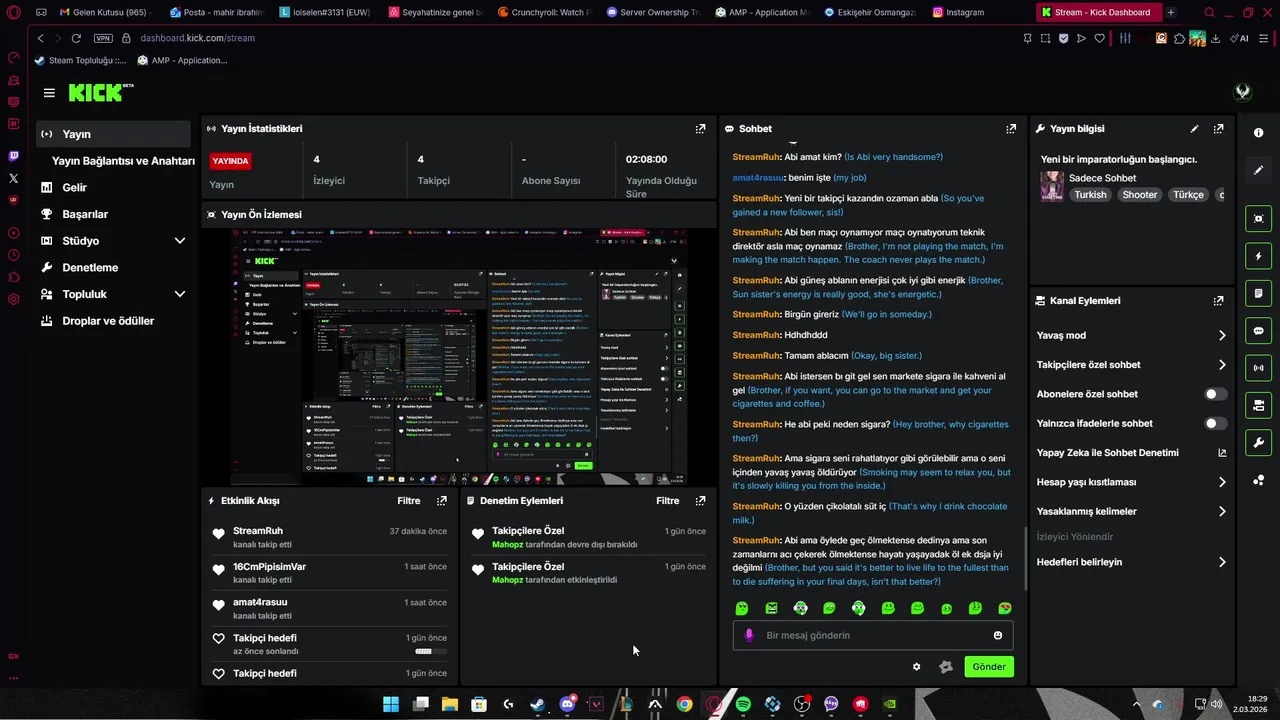Click StreamRuh in the Etkinlik Akışı list

[258, 531]
